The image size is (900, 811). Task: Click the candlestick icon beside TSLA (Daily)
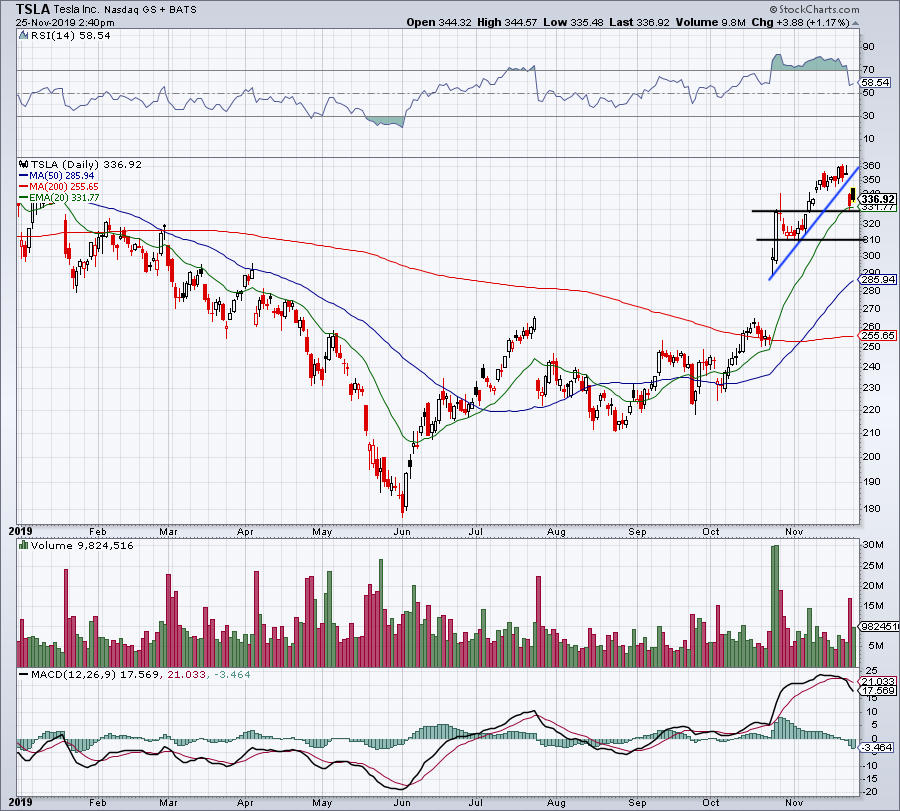[24, 164]
